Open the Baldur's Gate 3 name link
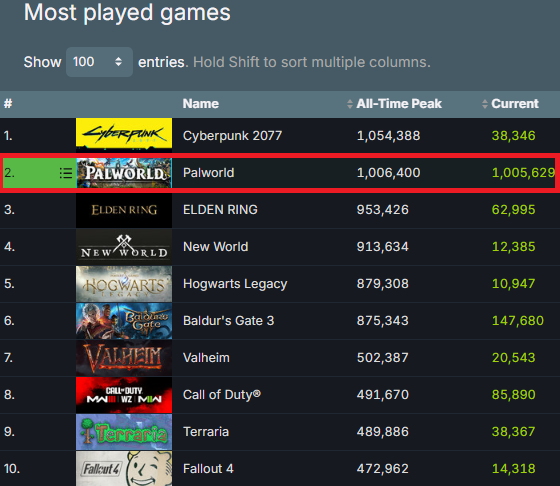The image size is (560, 486). tap(229, 321)
